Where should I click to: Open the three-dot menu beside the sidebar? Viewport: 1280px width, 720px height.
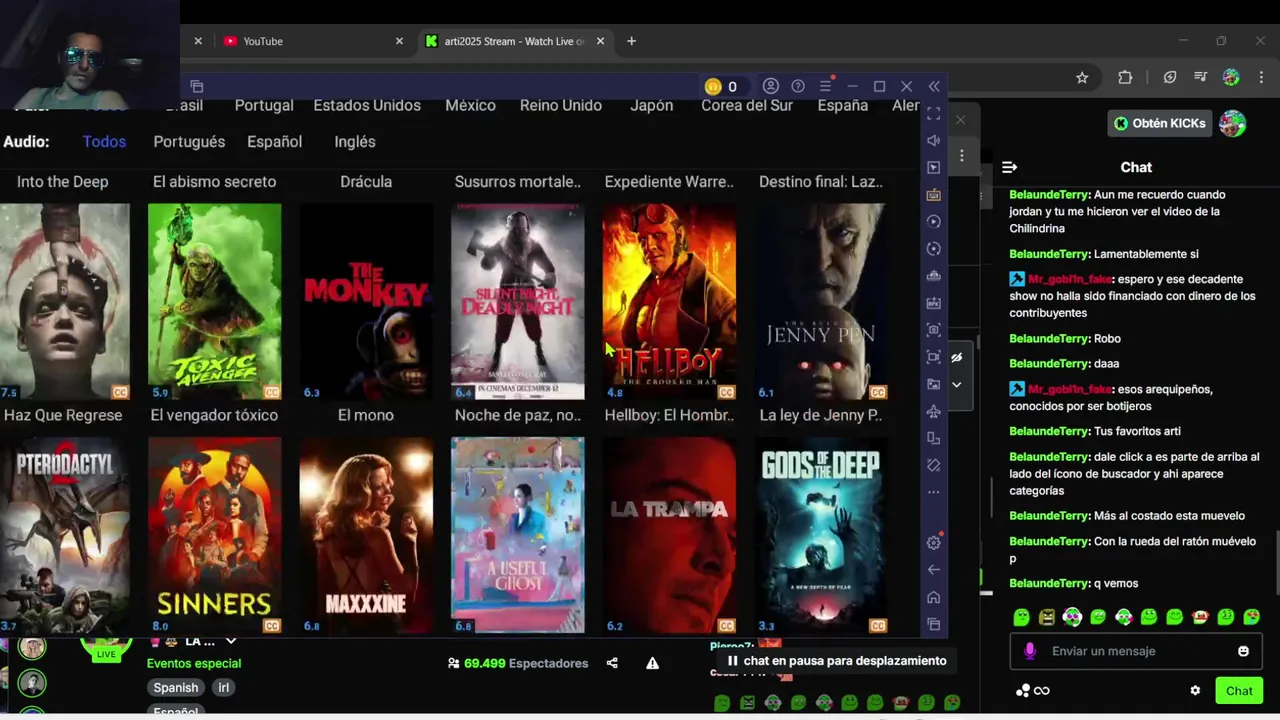coord(961,155)
